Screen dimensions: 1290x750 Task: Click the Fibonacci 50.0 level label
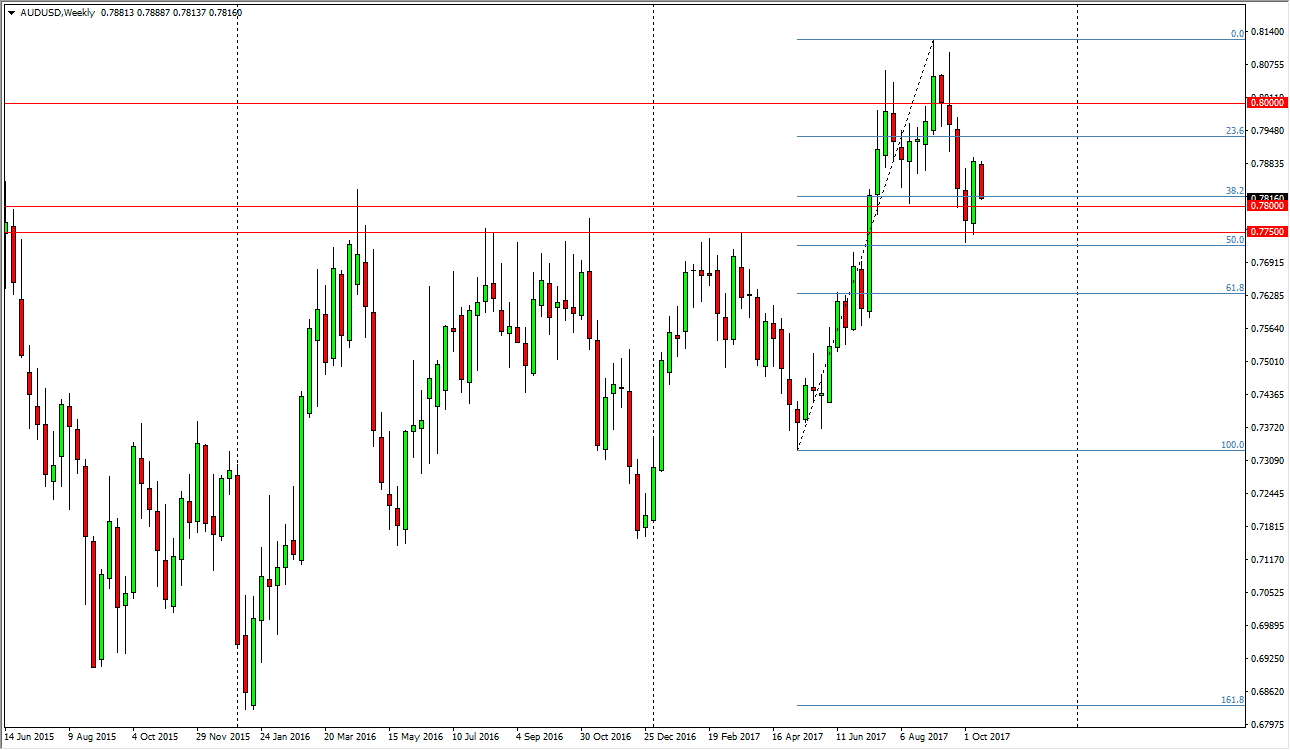pos(1235,240)
